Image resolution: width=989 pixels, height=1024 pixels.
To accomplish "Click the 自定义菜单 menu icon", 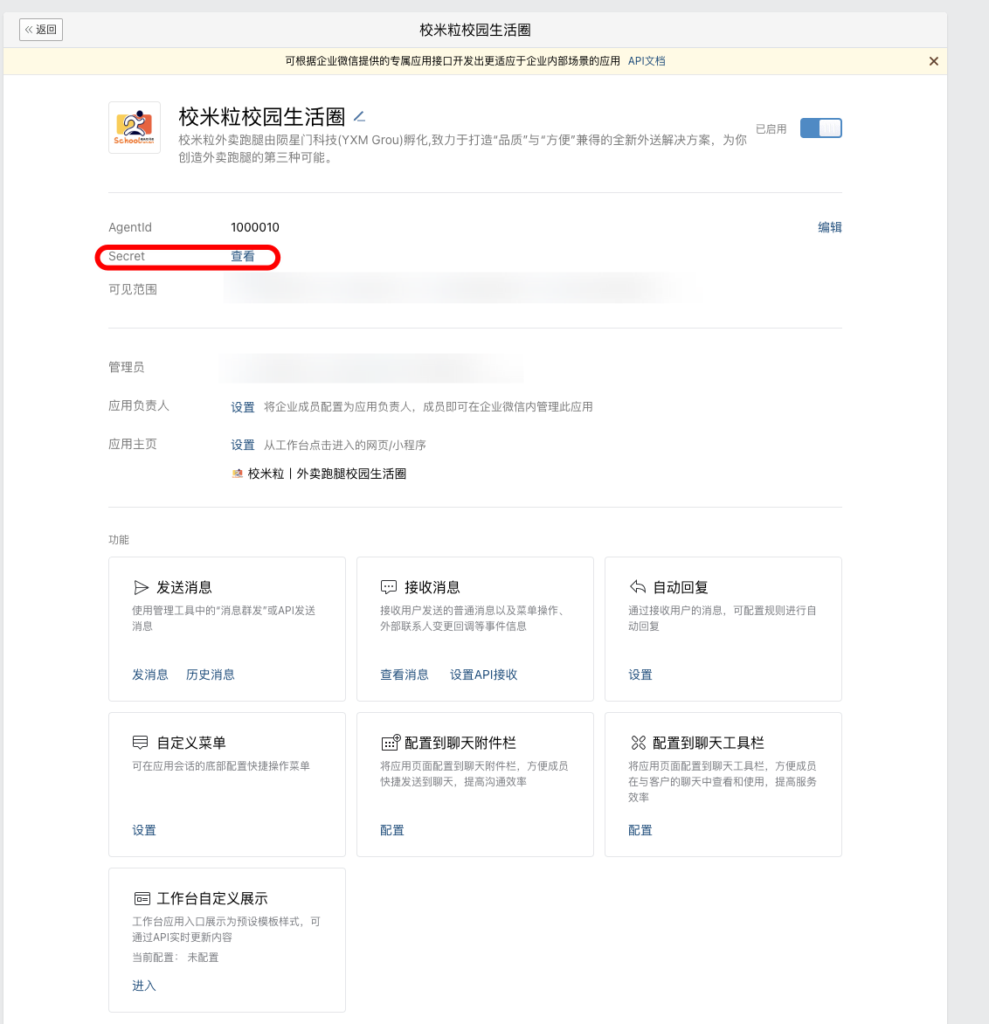I will click(141, 743).
